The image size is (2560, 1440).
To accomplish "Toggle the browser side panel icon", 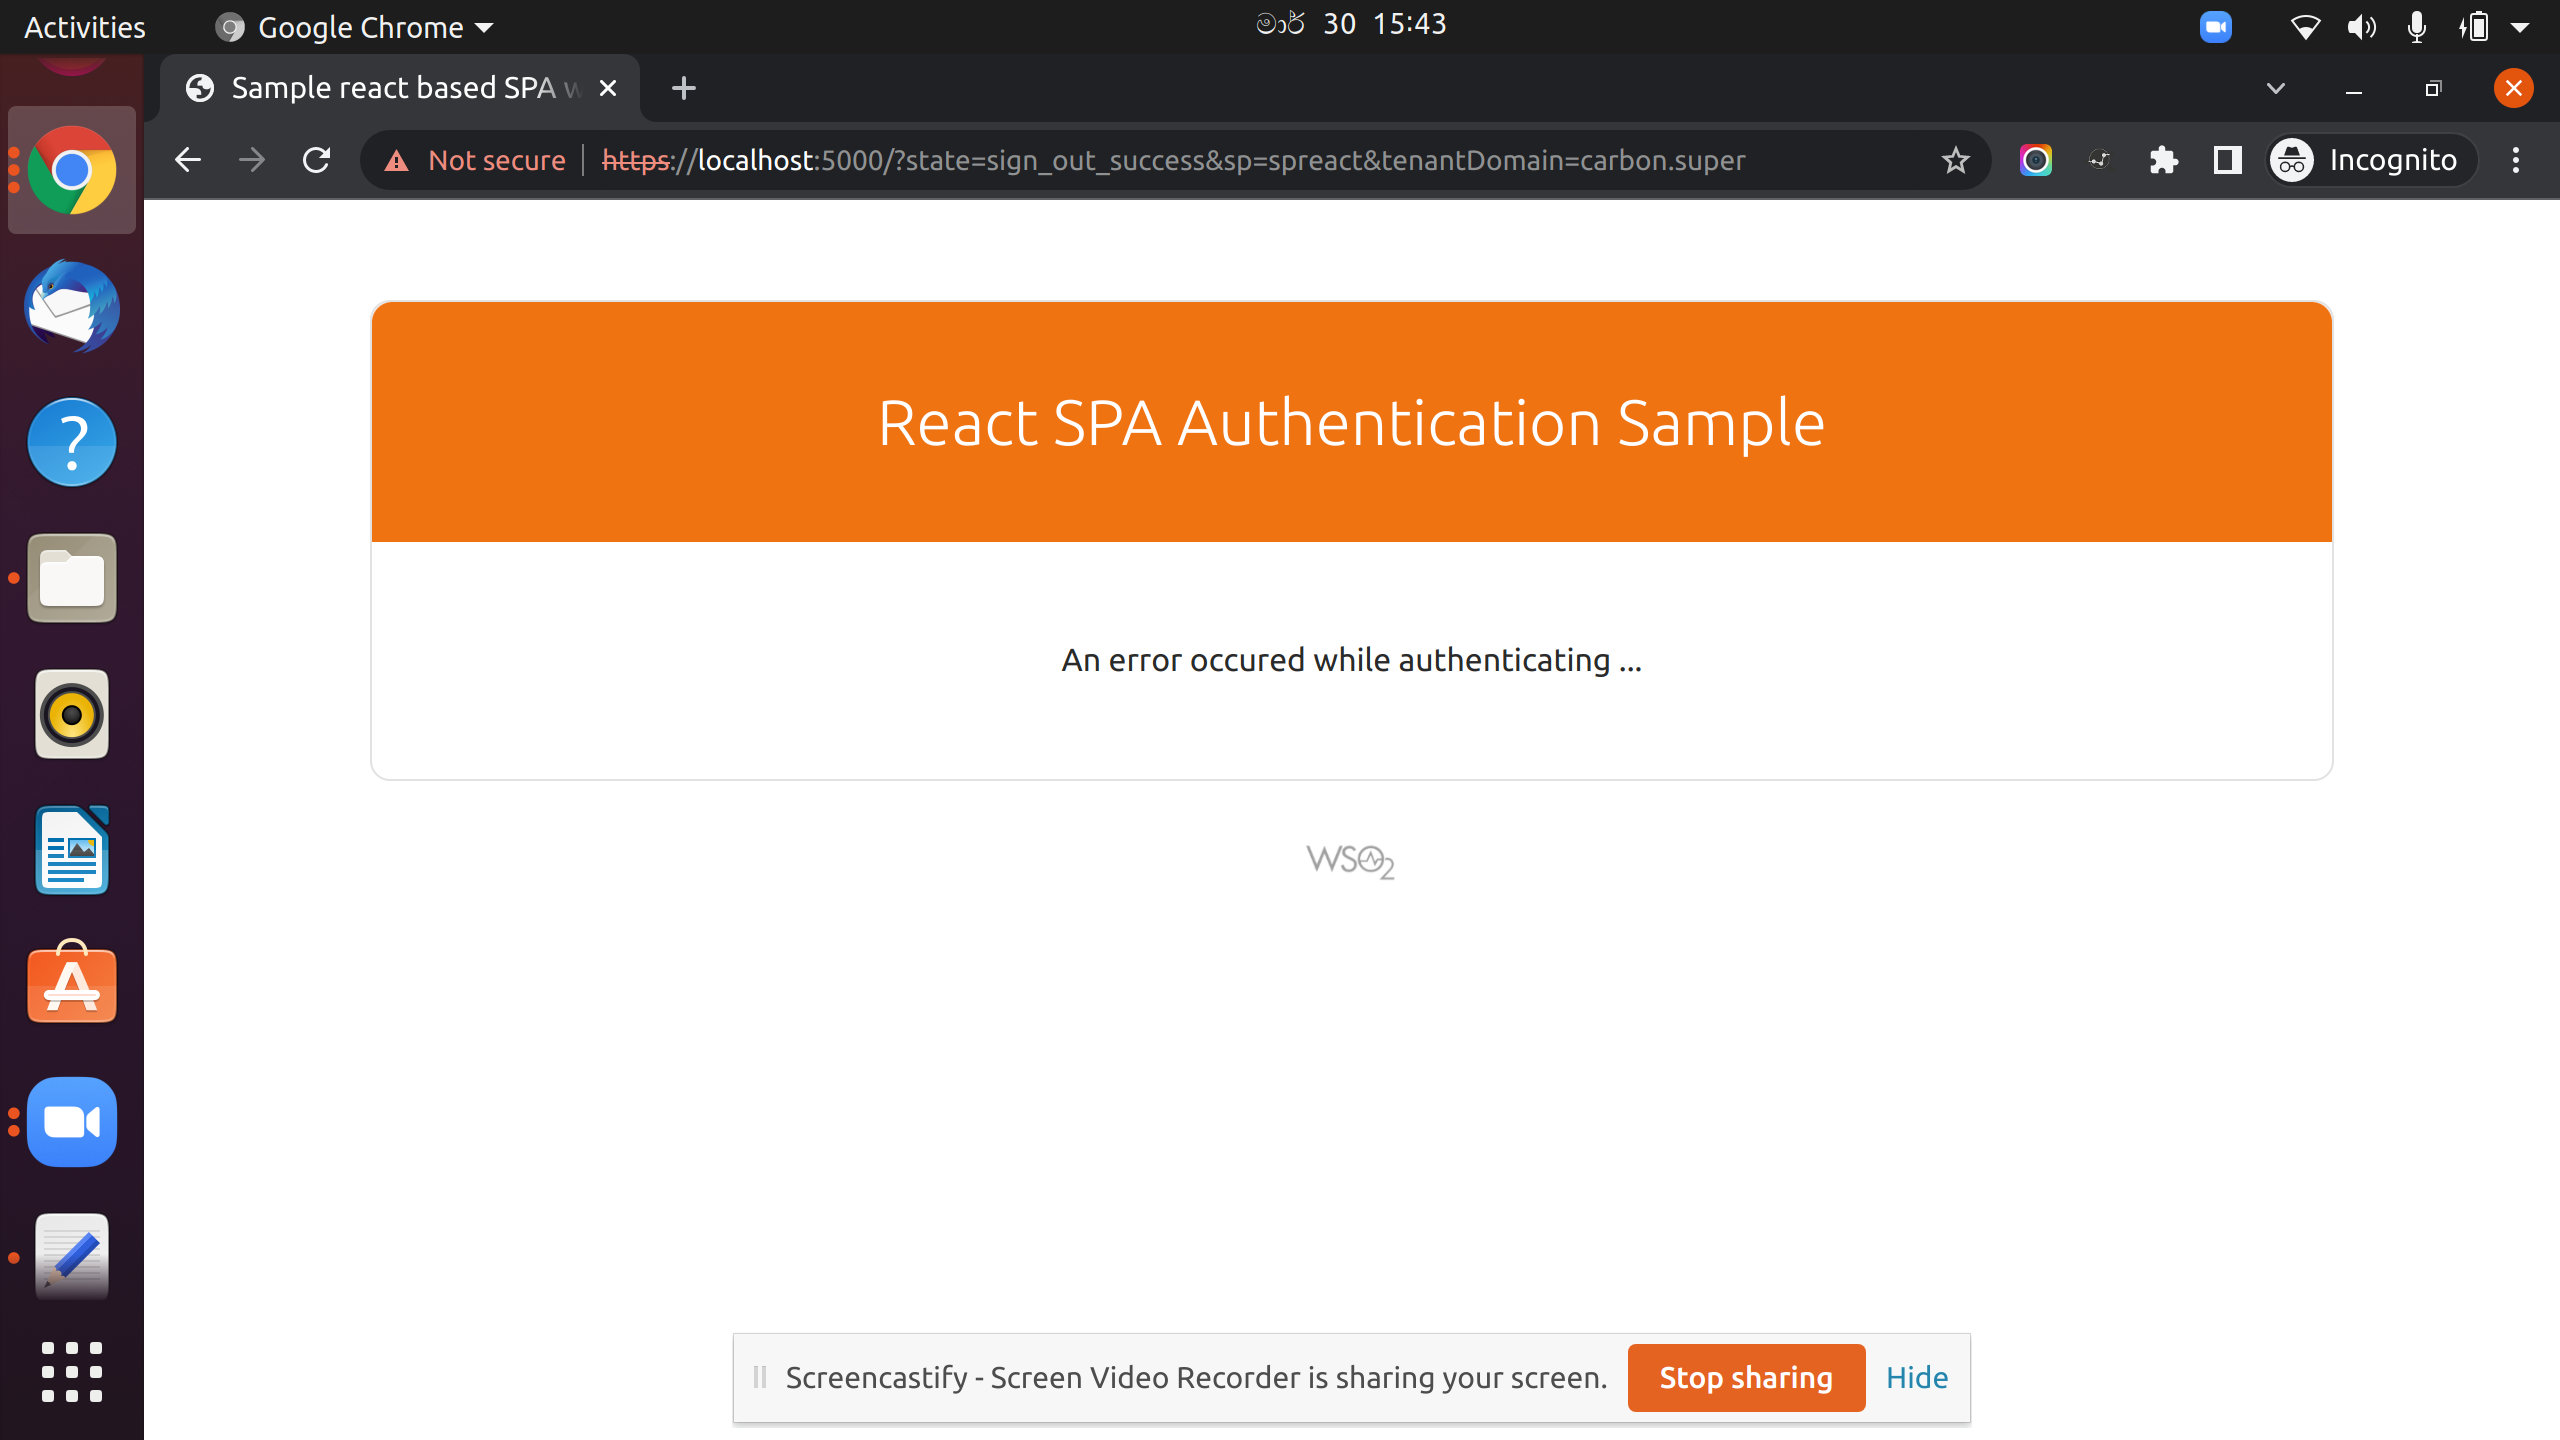I will [x=2227, y=160].
